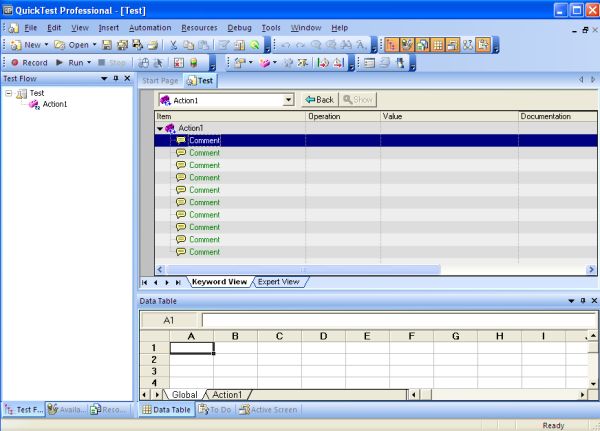
Task: Open the Insert menu
Action: 109,28
